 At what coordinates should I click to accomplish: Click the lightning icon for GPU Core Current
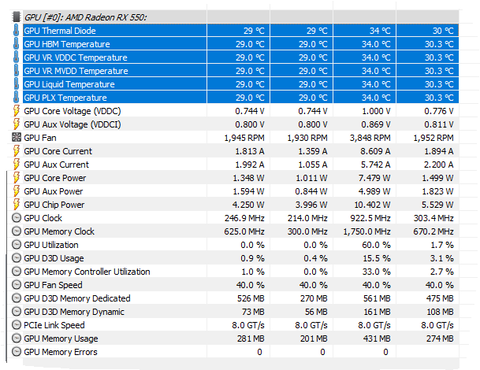tap(16, 151)
